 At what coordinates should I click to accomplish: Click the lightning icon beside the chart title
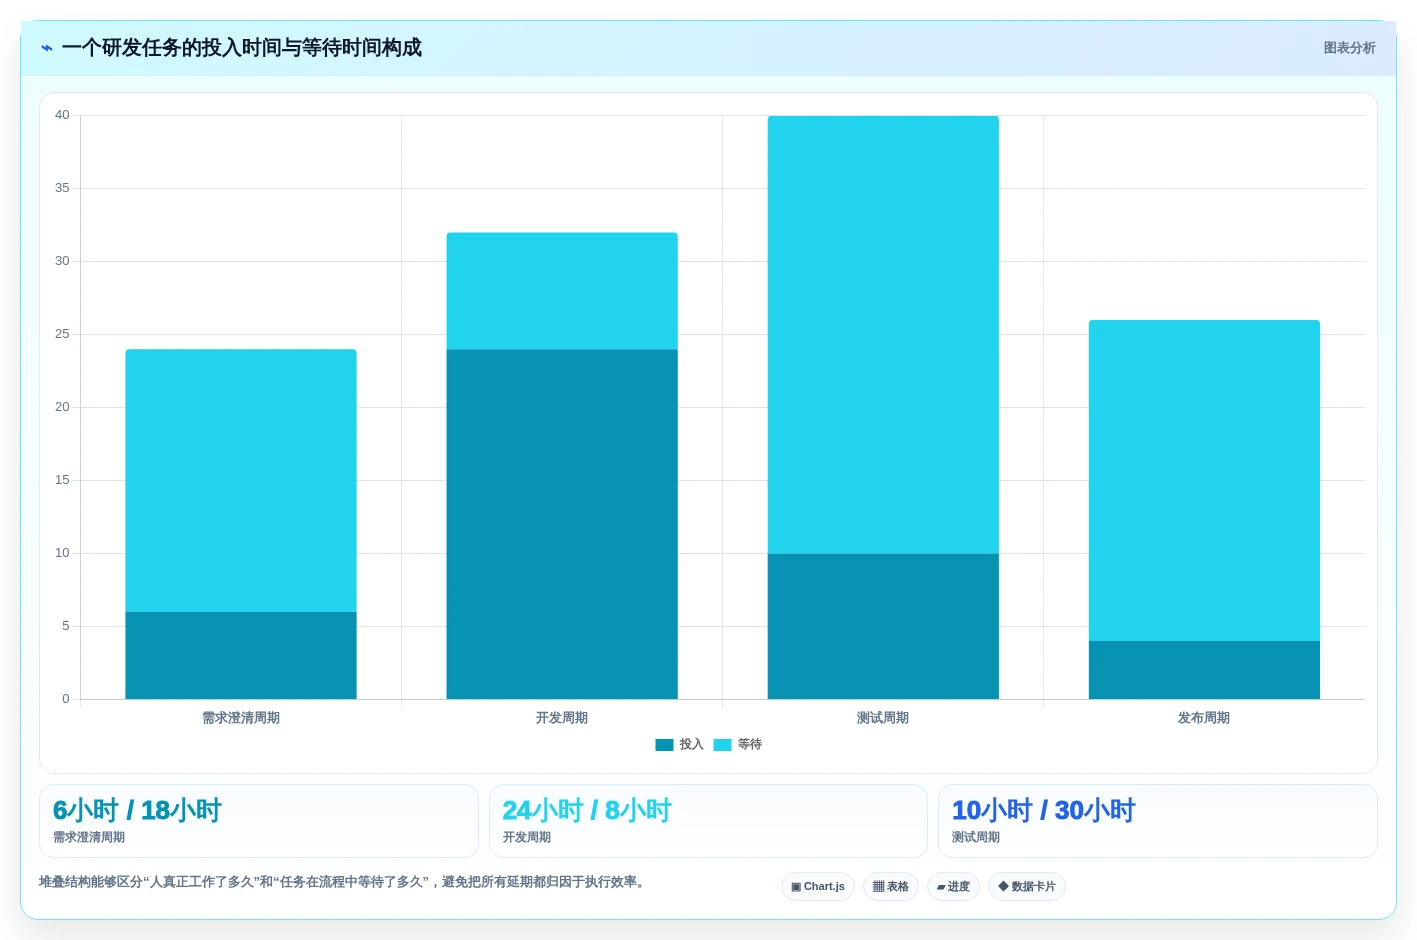pyautogui.click(x=46, y=48)
